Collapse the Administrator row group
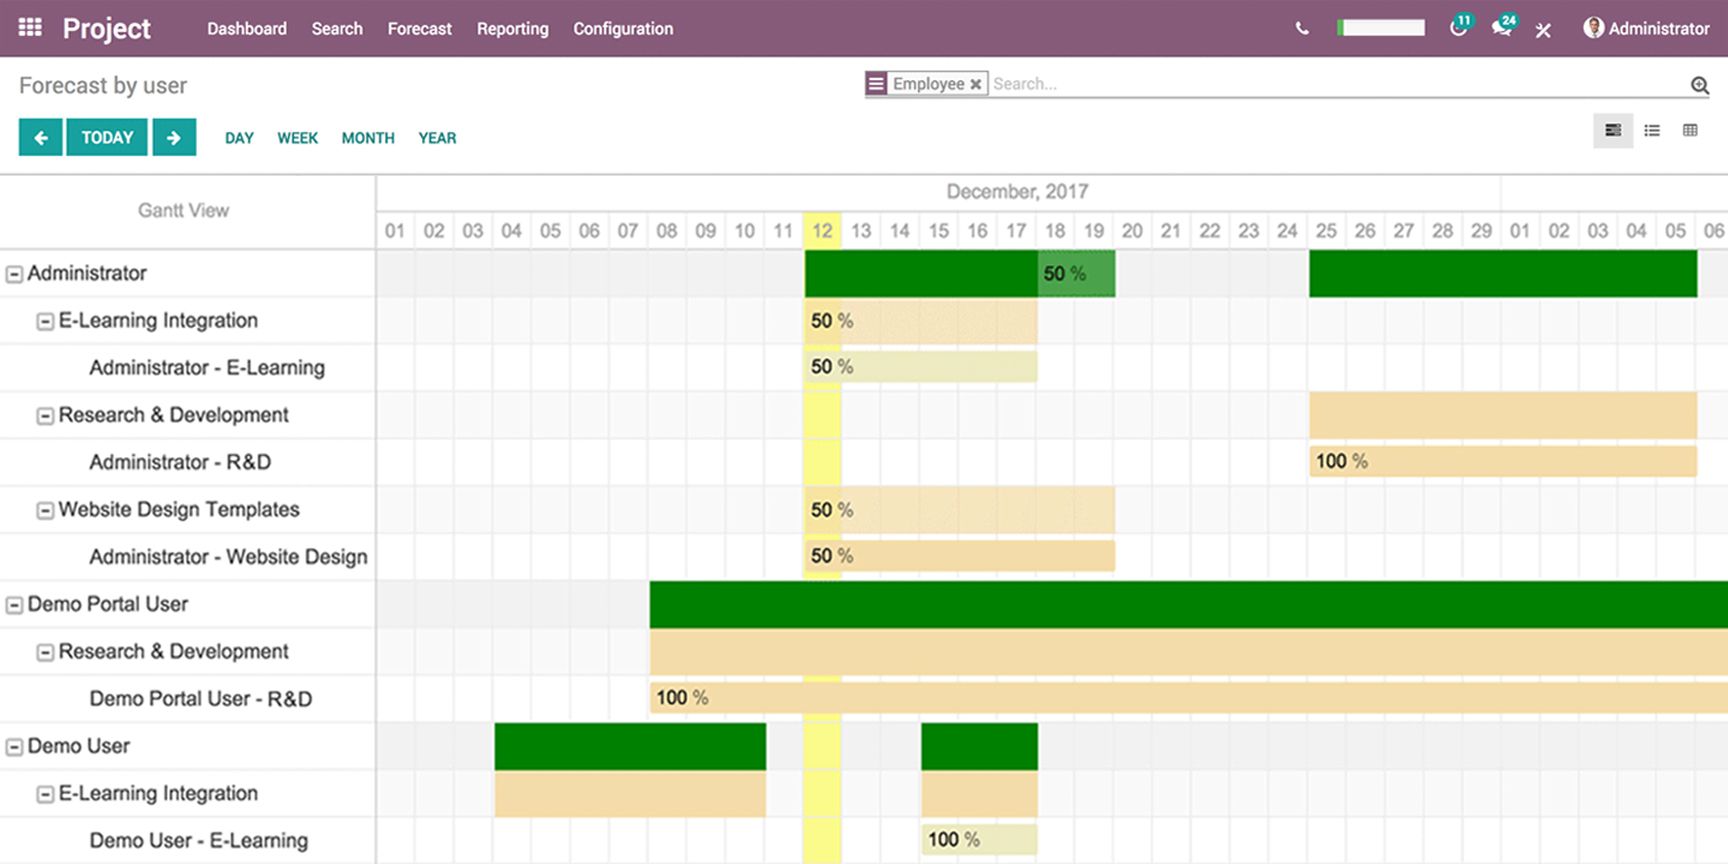 [x=15, y=274]
